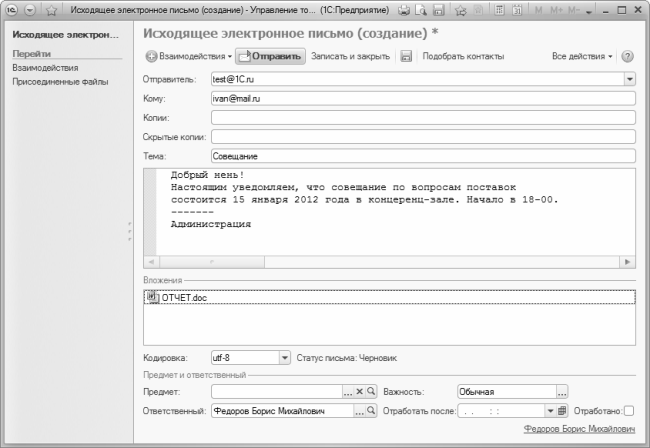Open the calendar icon in title bar

click(517, 10)
